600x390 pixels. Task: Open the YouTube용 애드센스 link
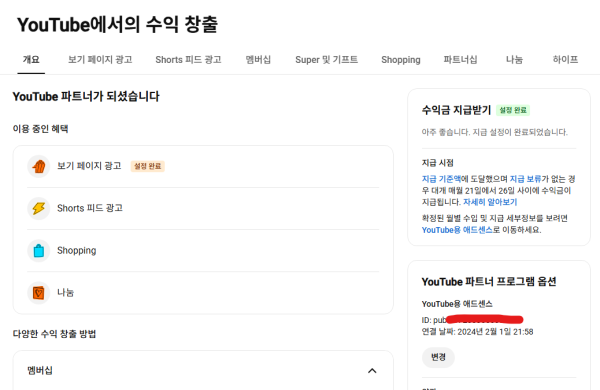[x=457, y=230]
